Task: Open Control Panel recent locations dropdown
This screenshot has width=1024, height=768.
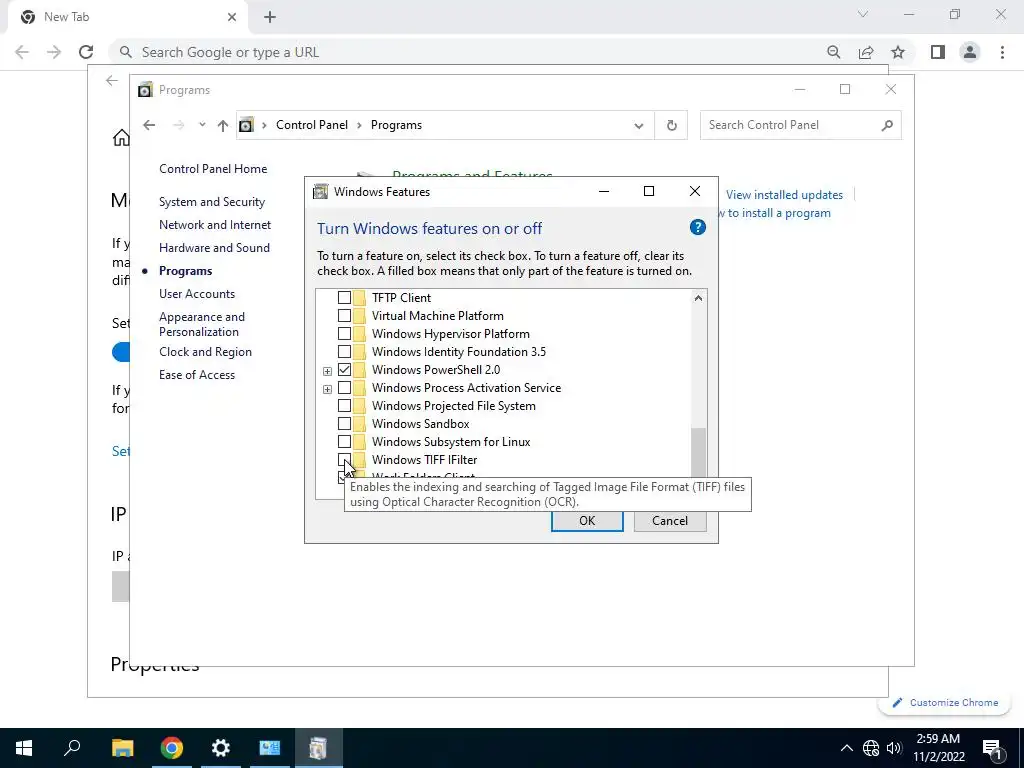Action: (x=202, y=125)
